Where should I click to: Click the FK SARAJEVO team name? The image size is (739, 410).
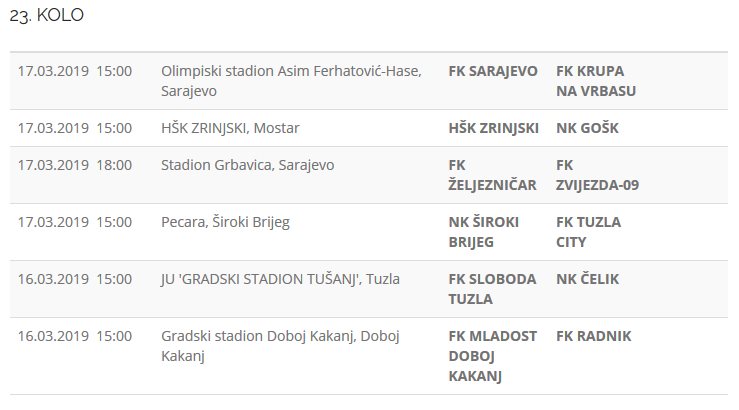point(493,72)
